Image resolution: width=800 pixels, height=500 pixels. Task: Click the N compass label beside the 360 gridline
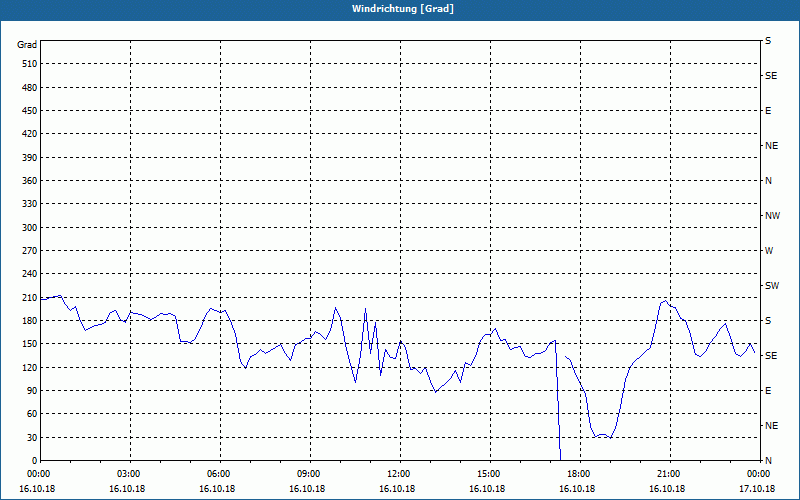[x=768, y=181]
